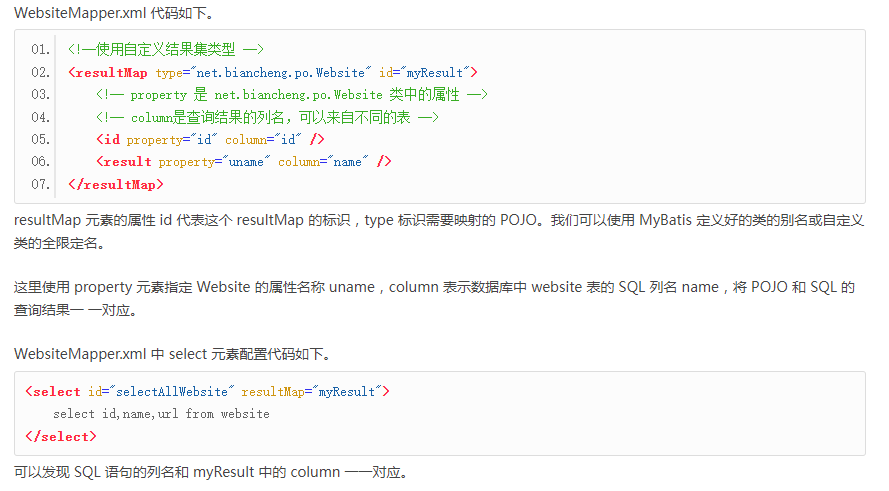Click the final sentence starting "可以发现 SQL 语句"

(210, 472)
